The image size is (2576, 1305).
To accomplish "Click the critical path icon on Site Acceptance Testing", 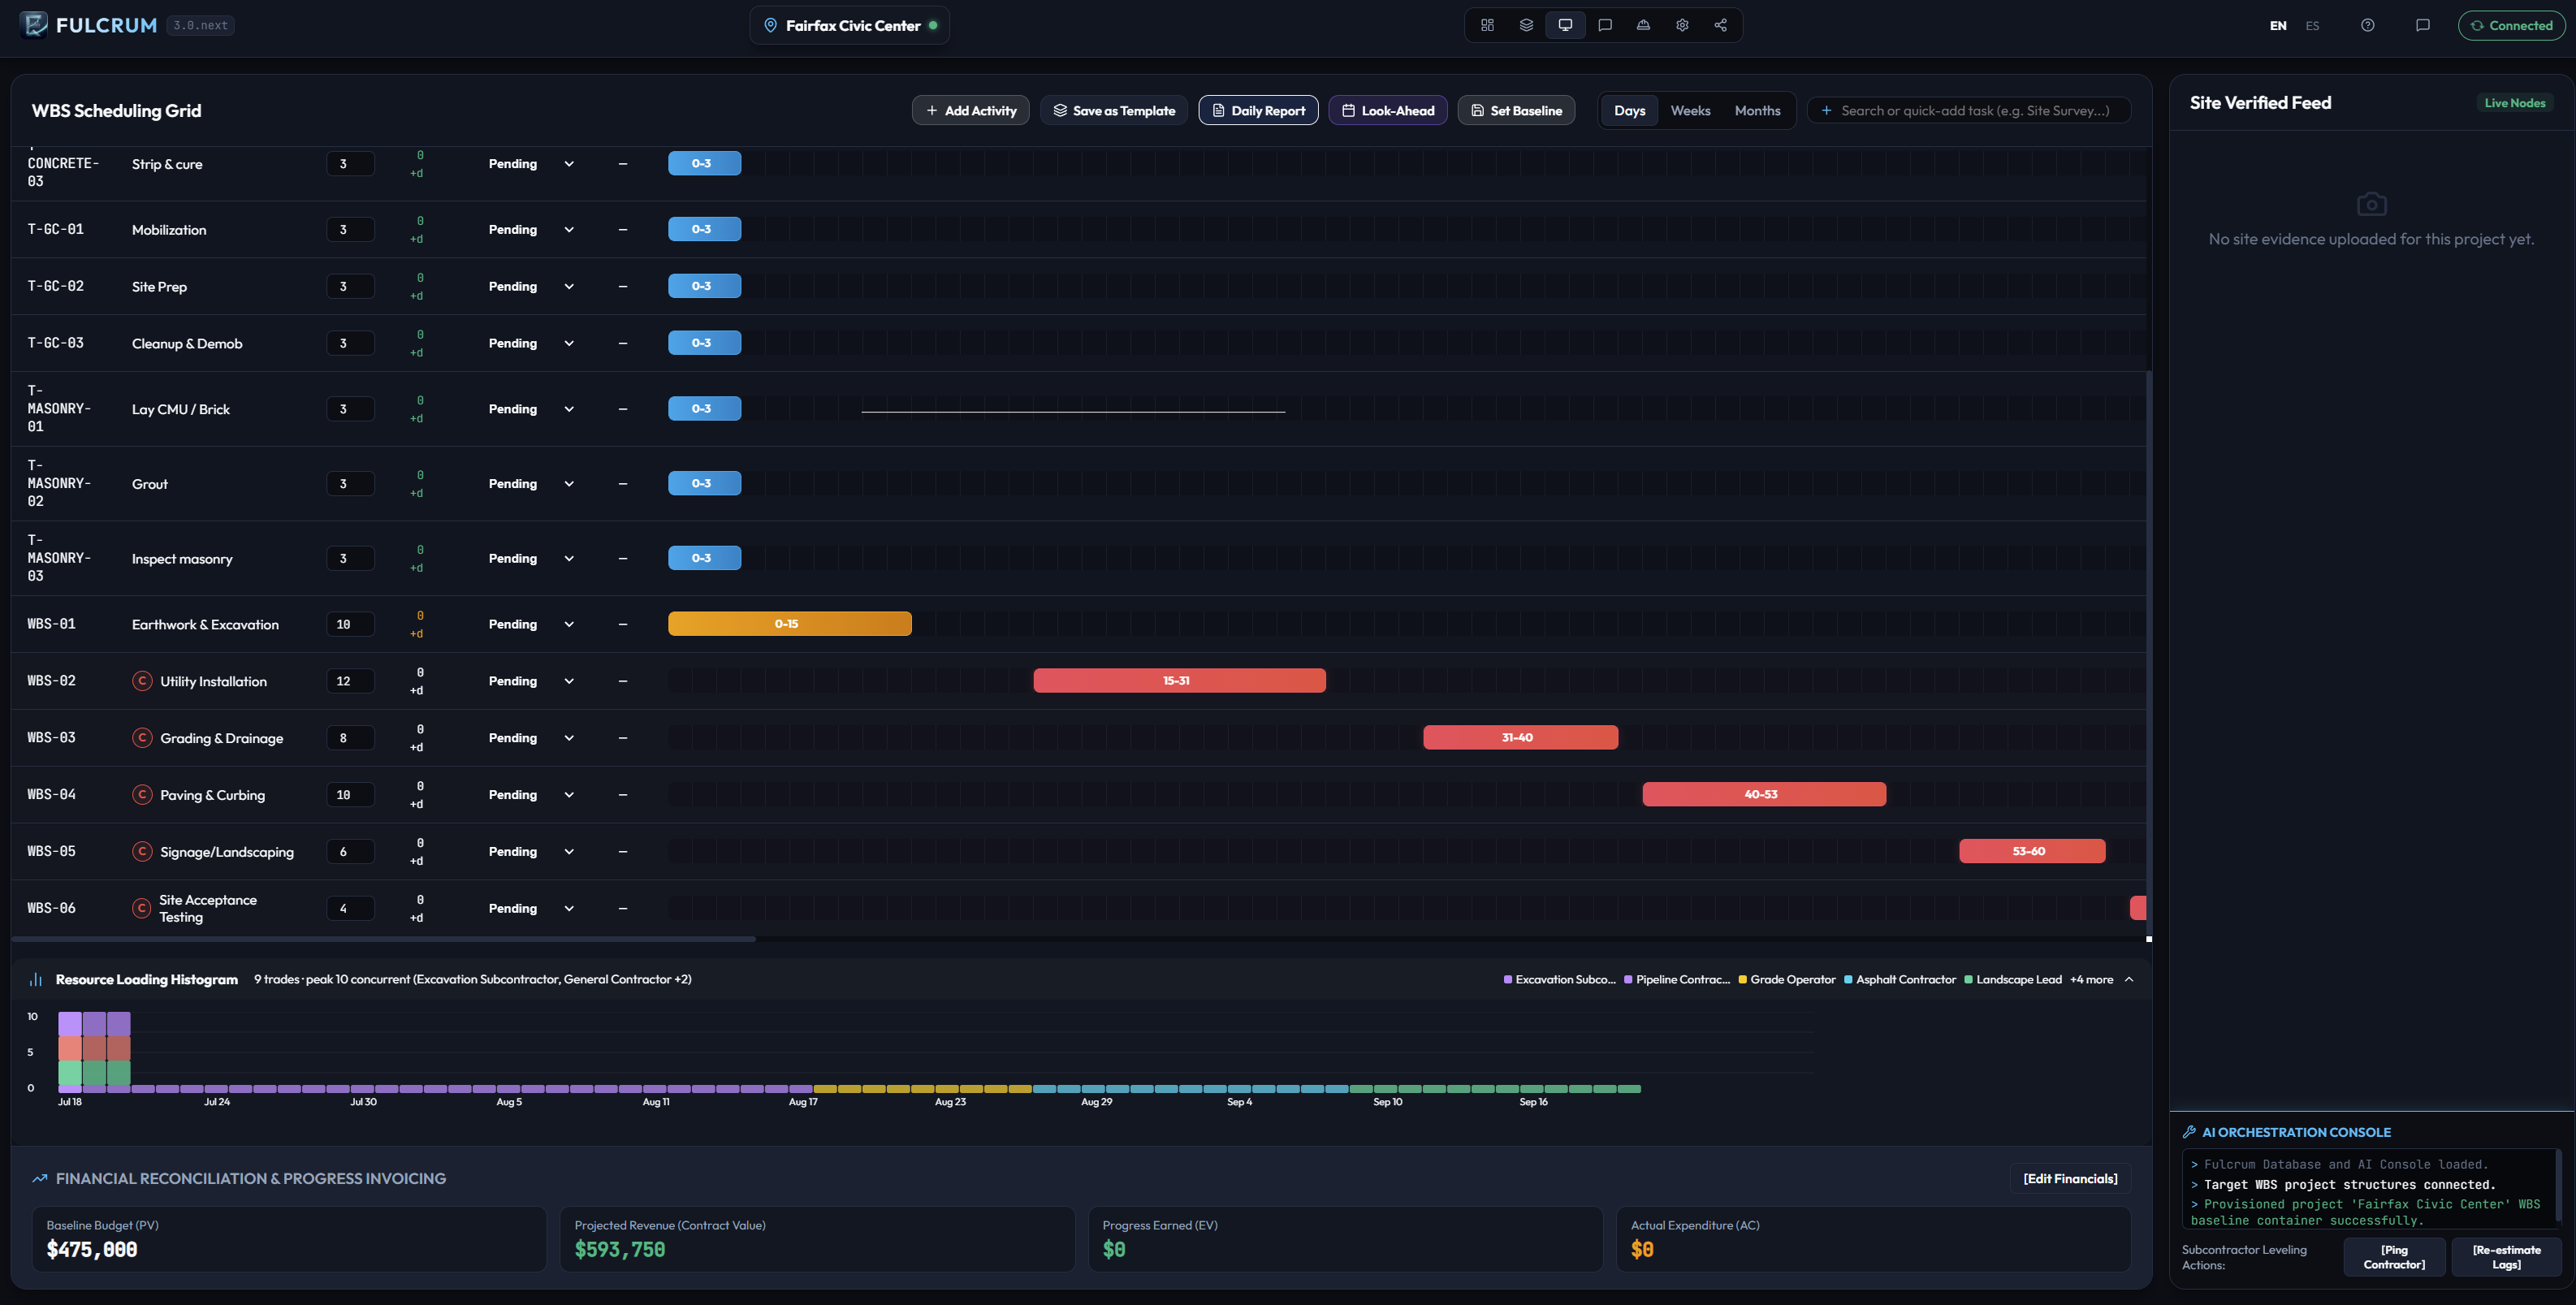I will [x=142, y=908].
